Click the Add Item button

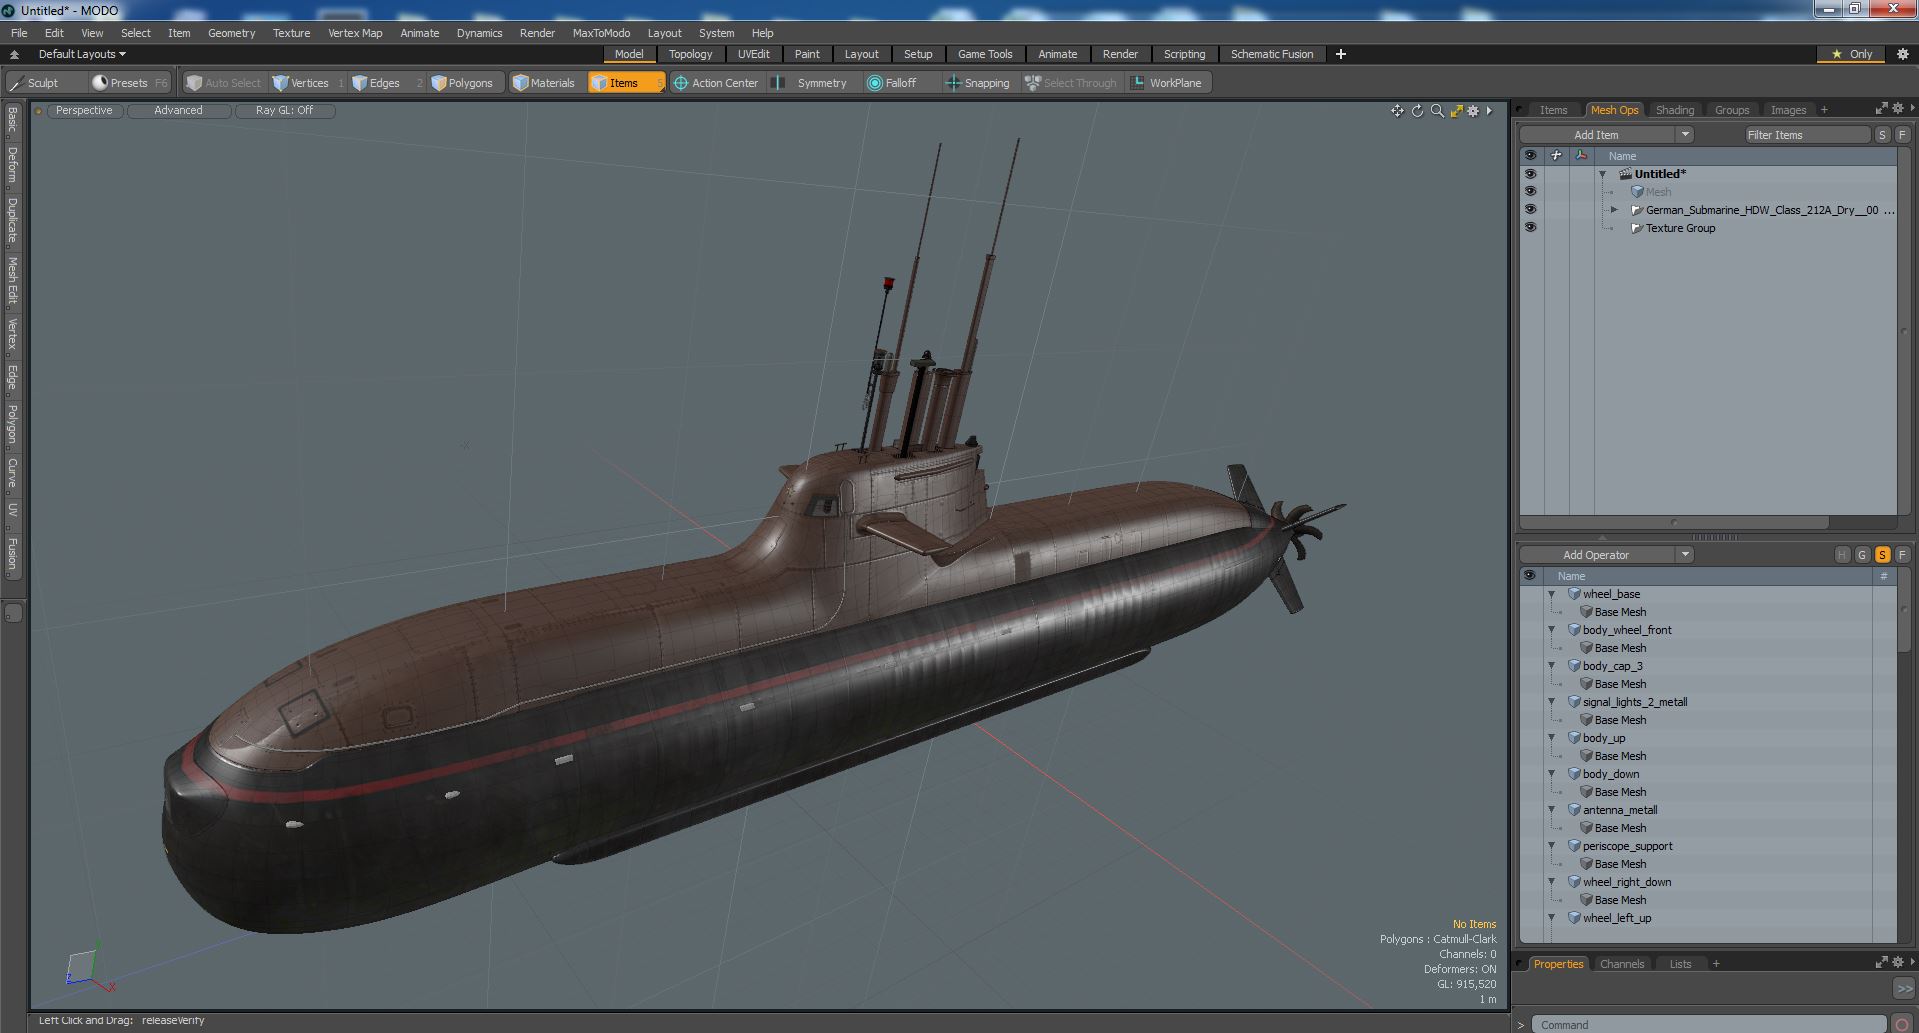(x=1596, y=135)
